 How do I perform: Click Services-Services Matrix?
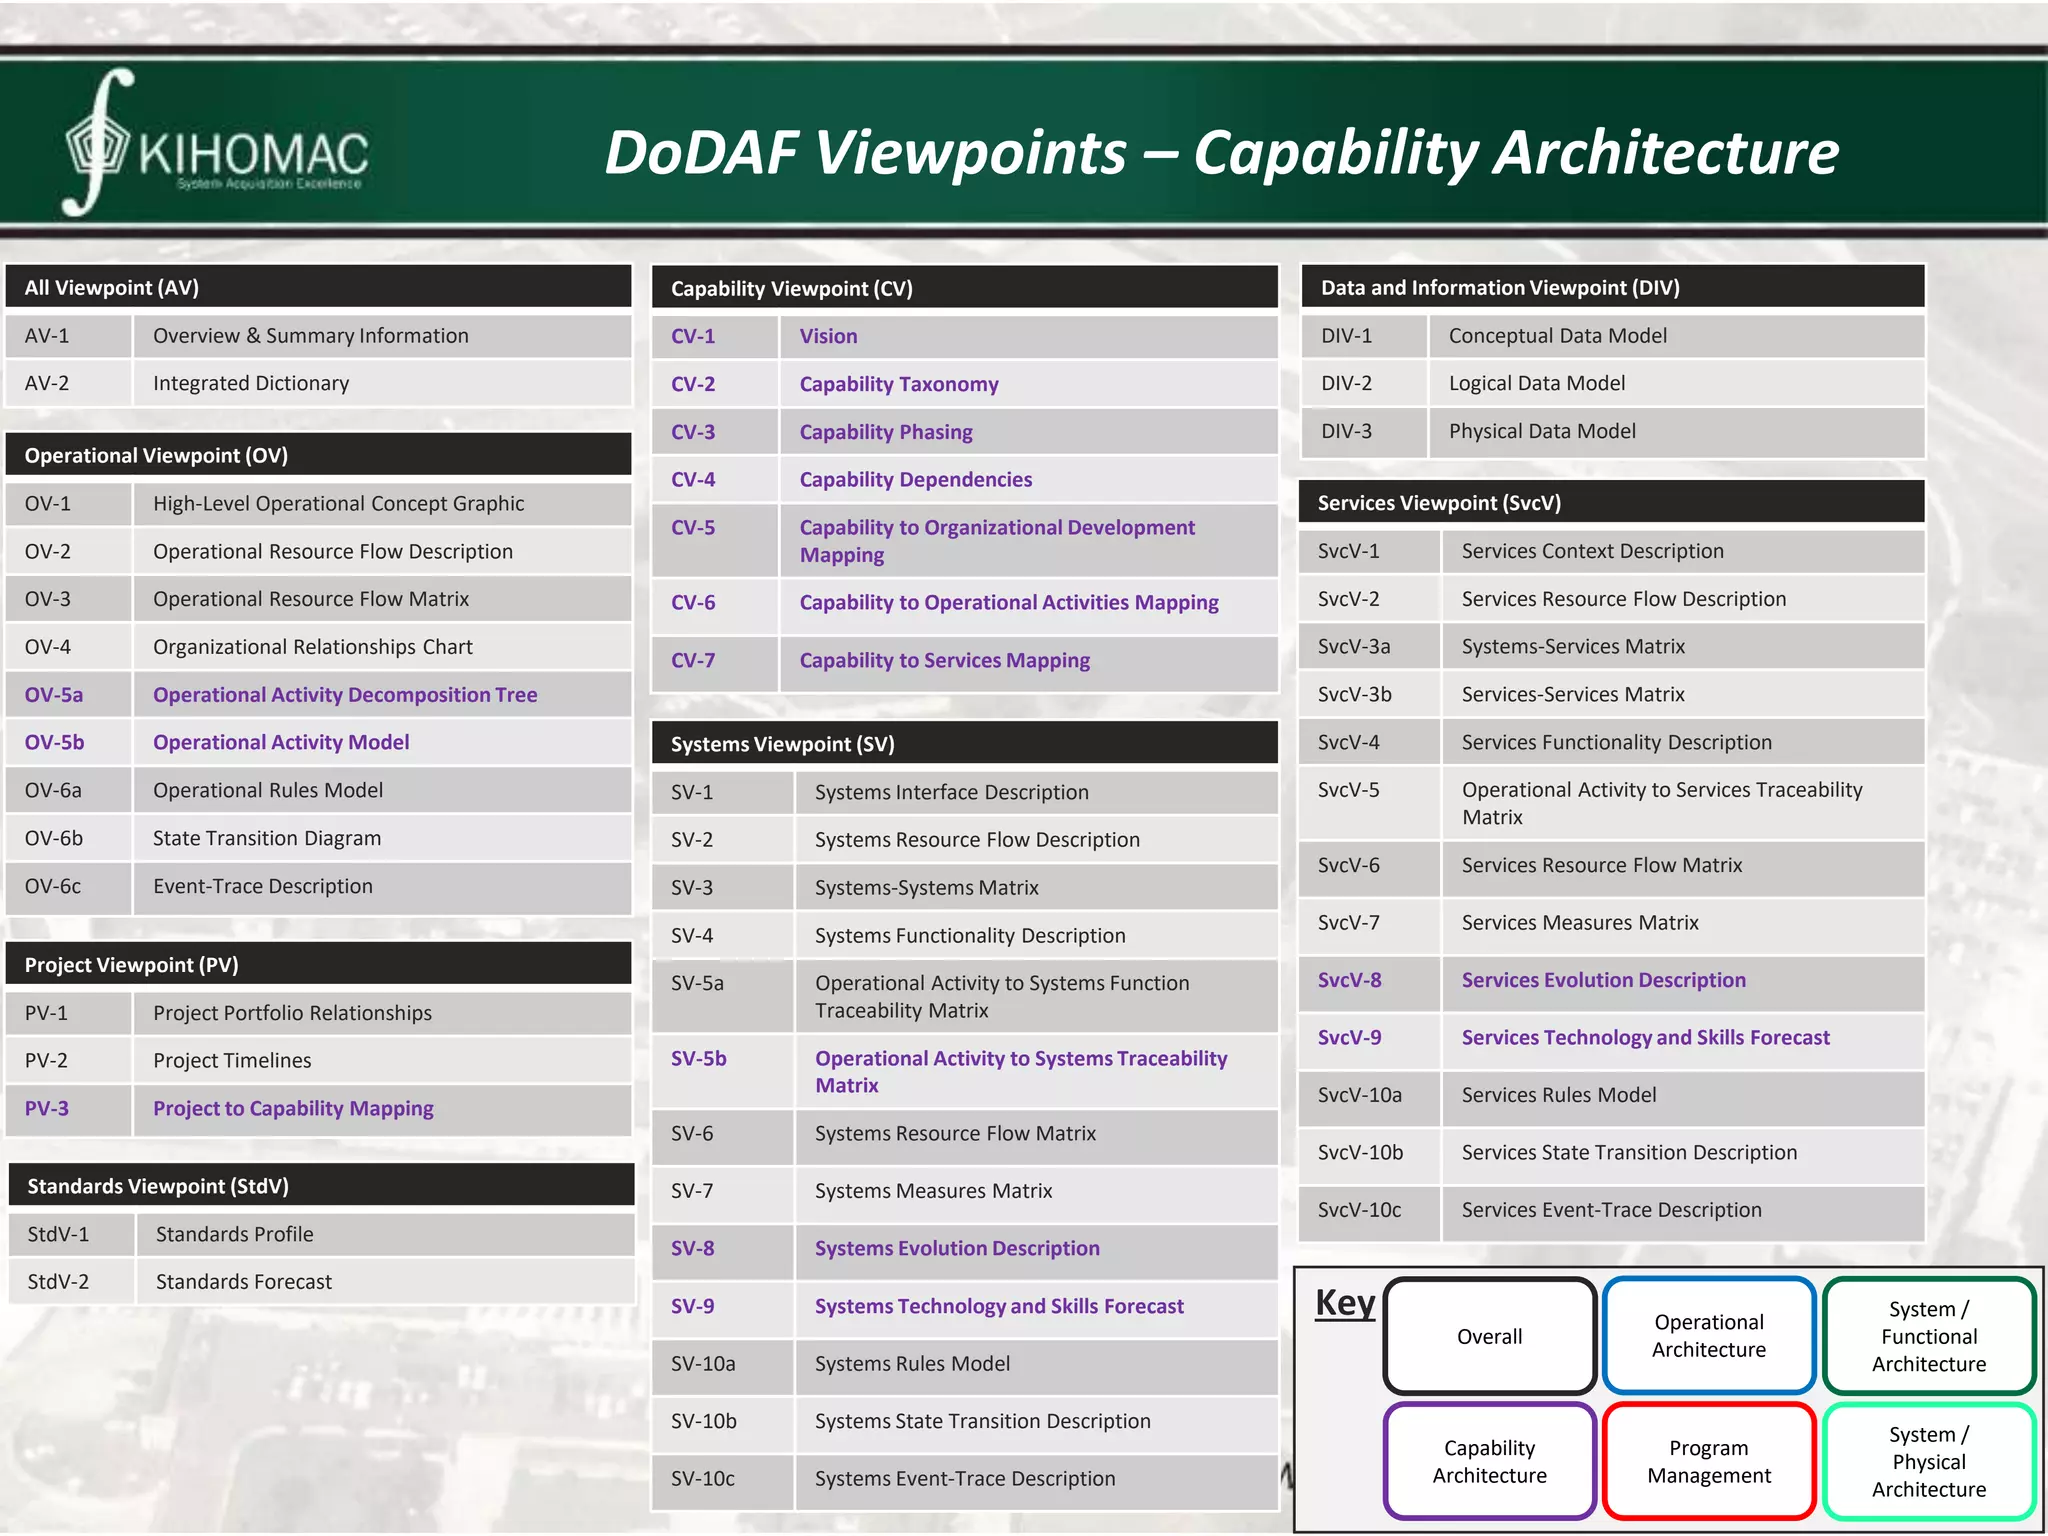tap(1573, 694)
